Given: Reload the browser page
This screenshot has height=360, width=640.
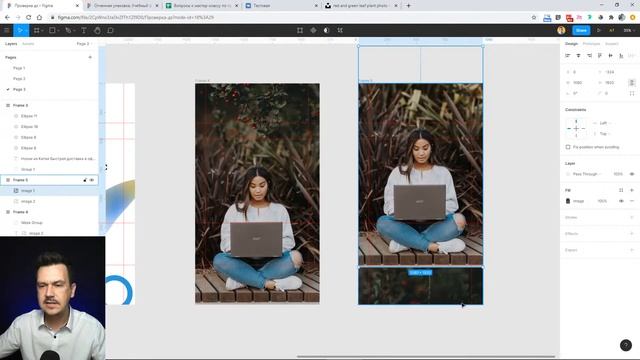Looking at the screenshot, I should [x=28, y=18].
